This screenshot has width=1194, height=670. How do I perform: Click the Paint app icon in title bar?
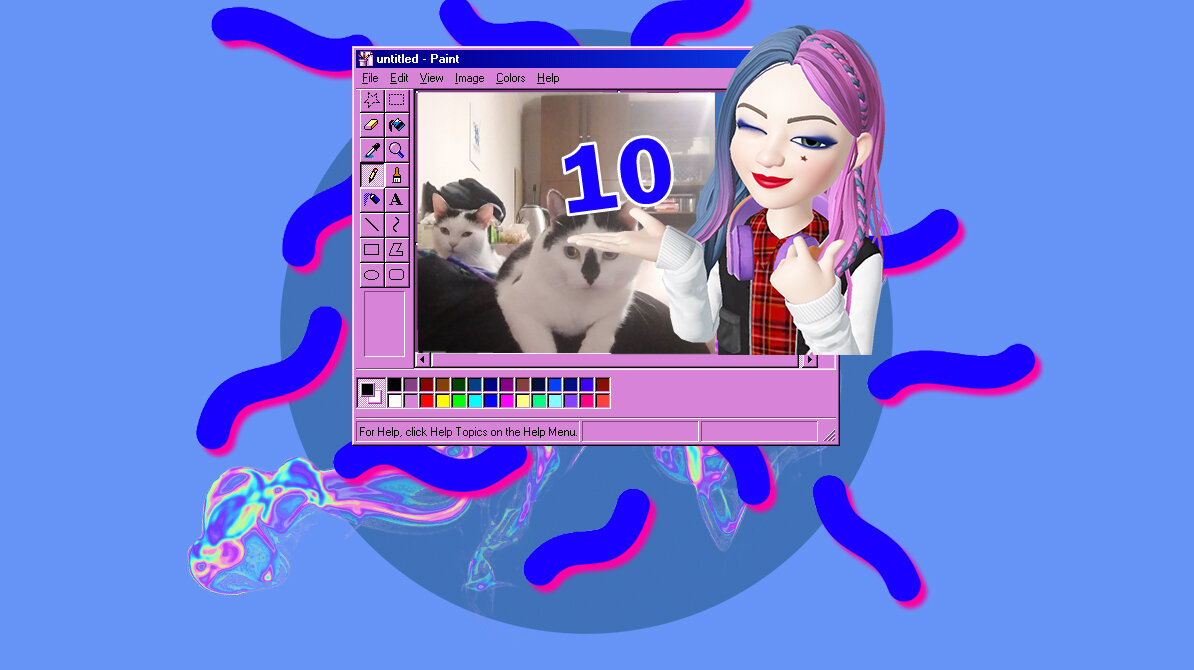[366, 59]
